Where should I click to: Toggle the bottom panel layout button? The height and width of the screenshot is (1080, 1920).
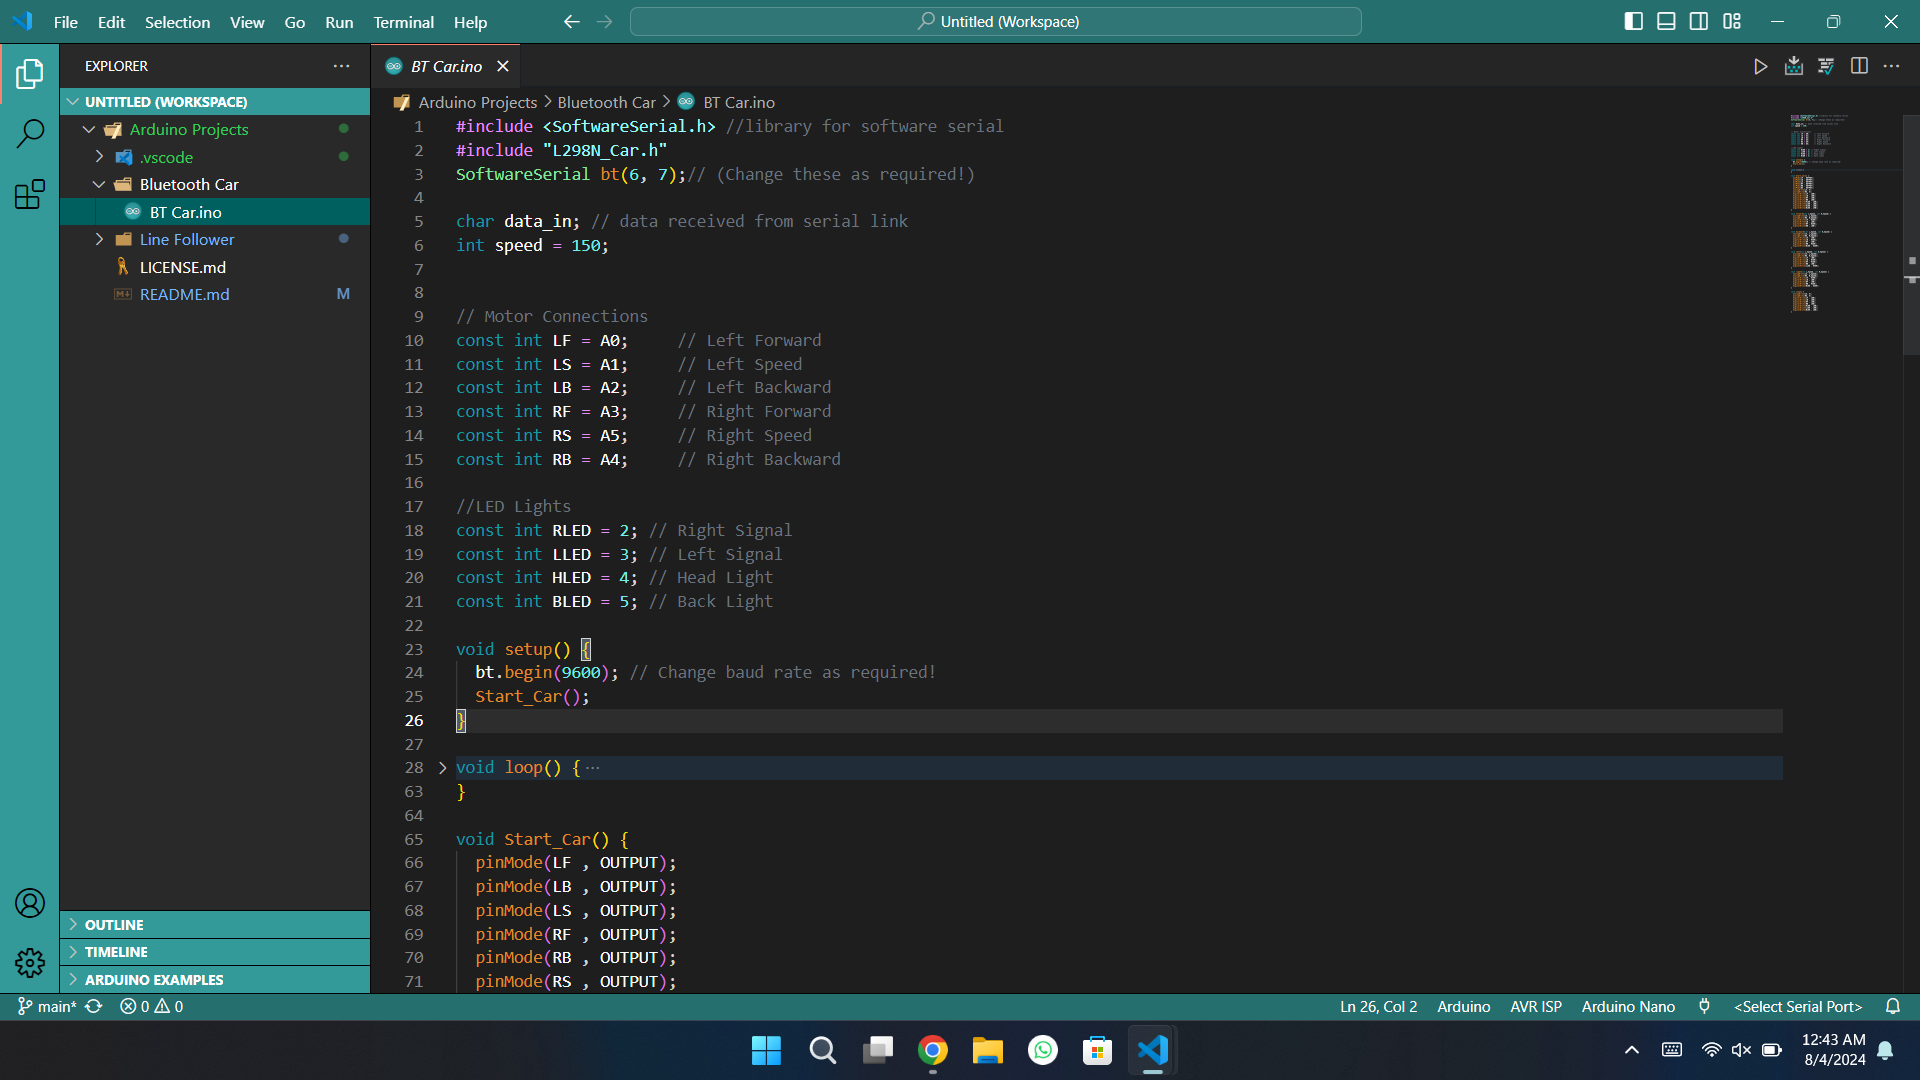pos(1666,21)
